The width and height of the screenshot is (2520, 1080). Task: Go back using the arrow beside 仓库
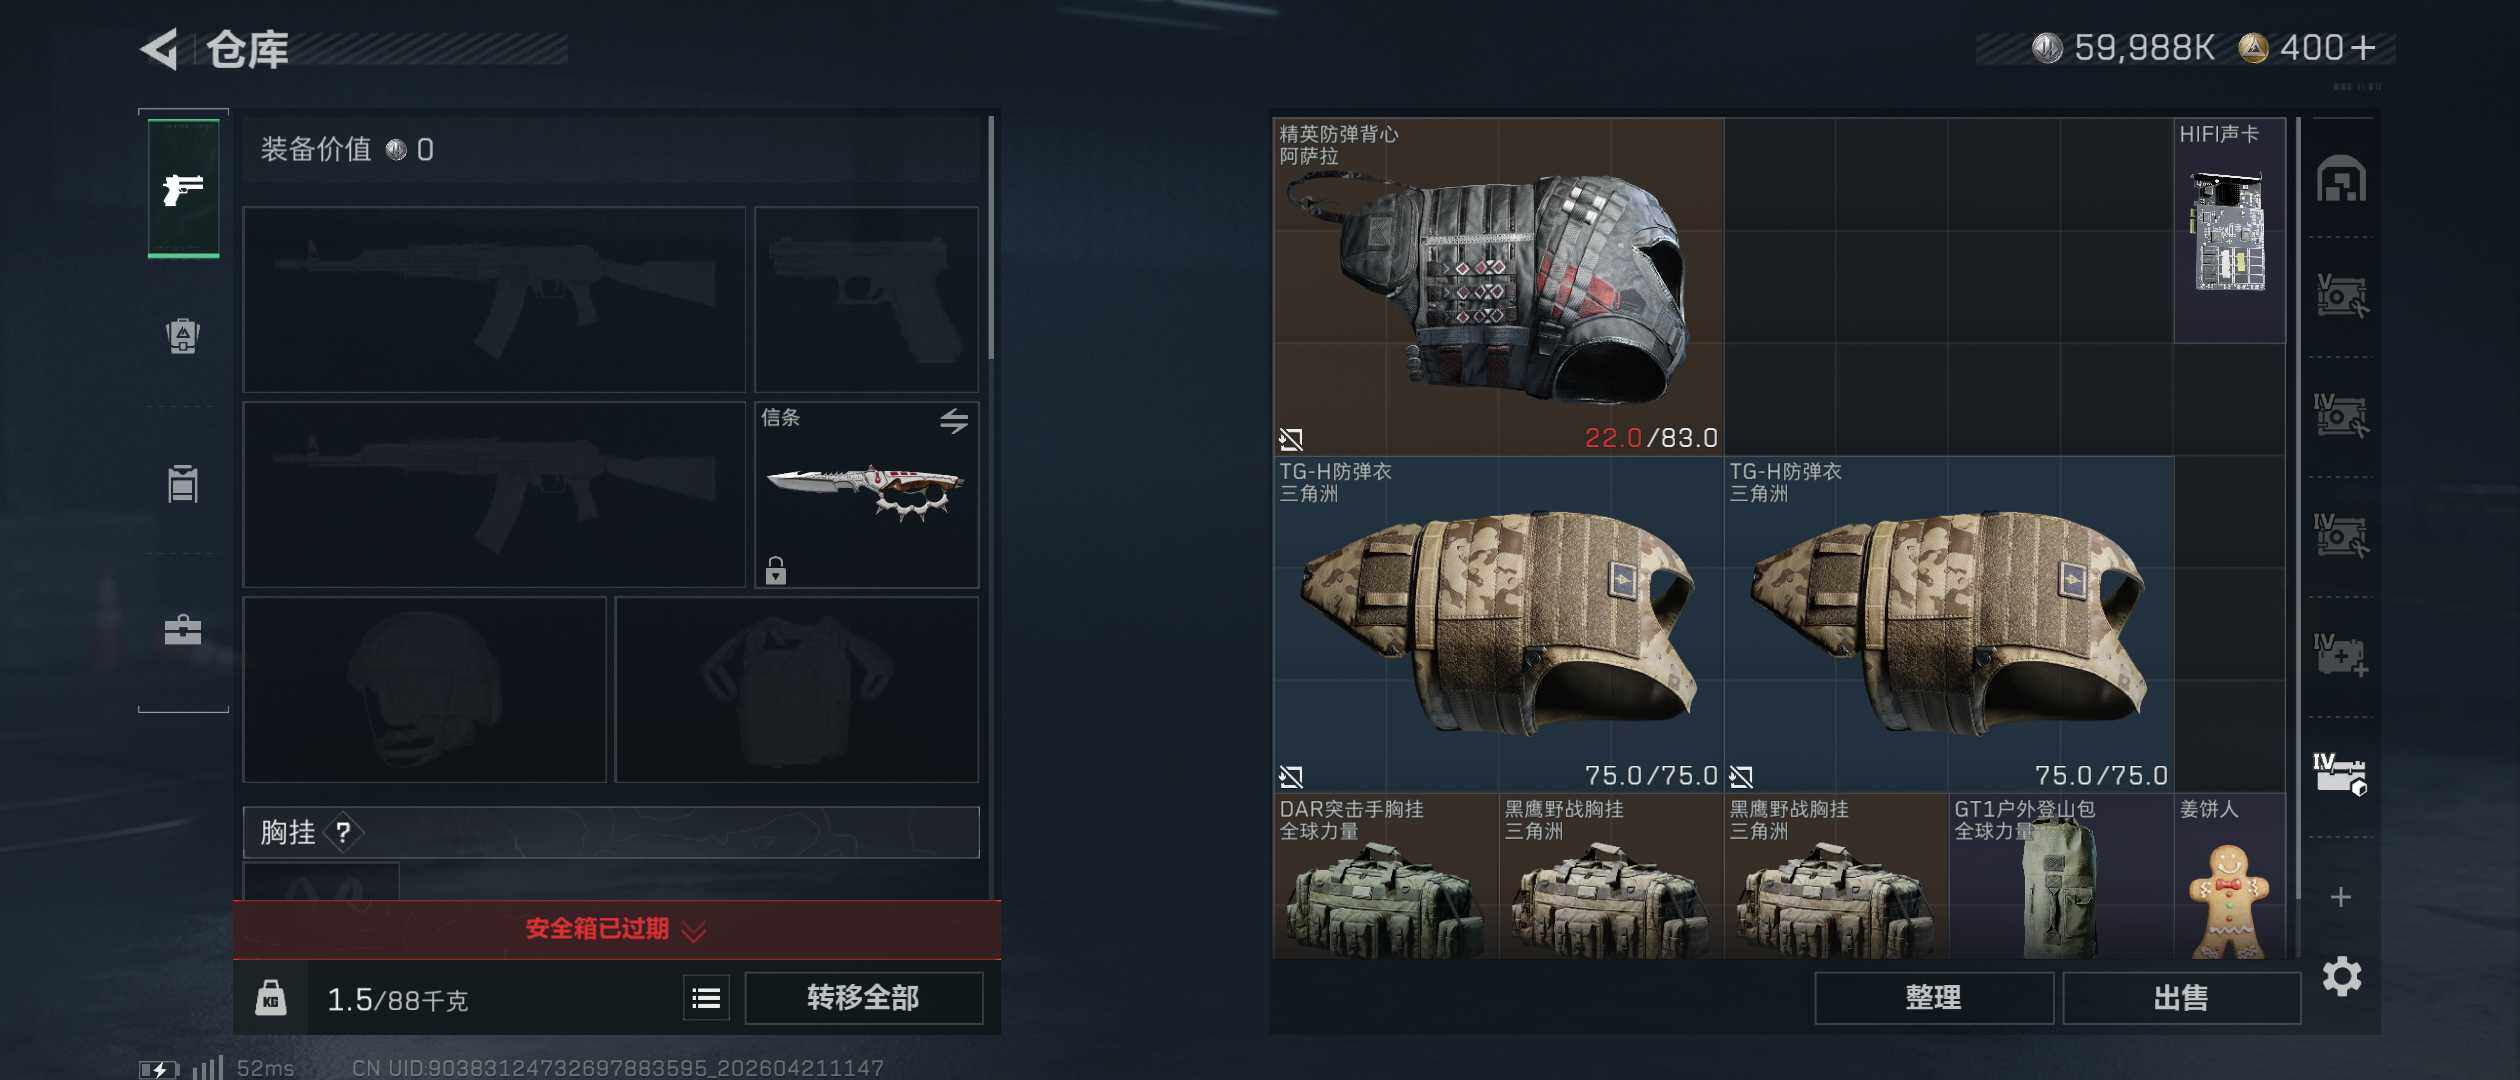click(x=160, y=49)
